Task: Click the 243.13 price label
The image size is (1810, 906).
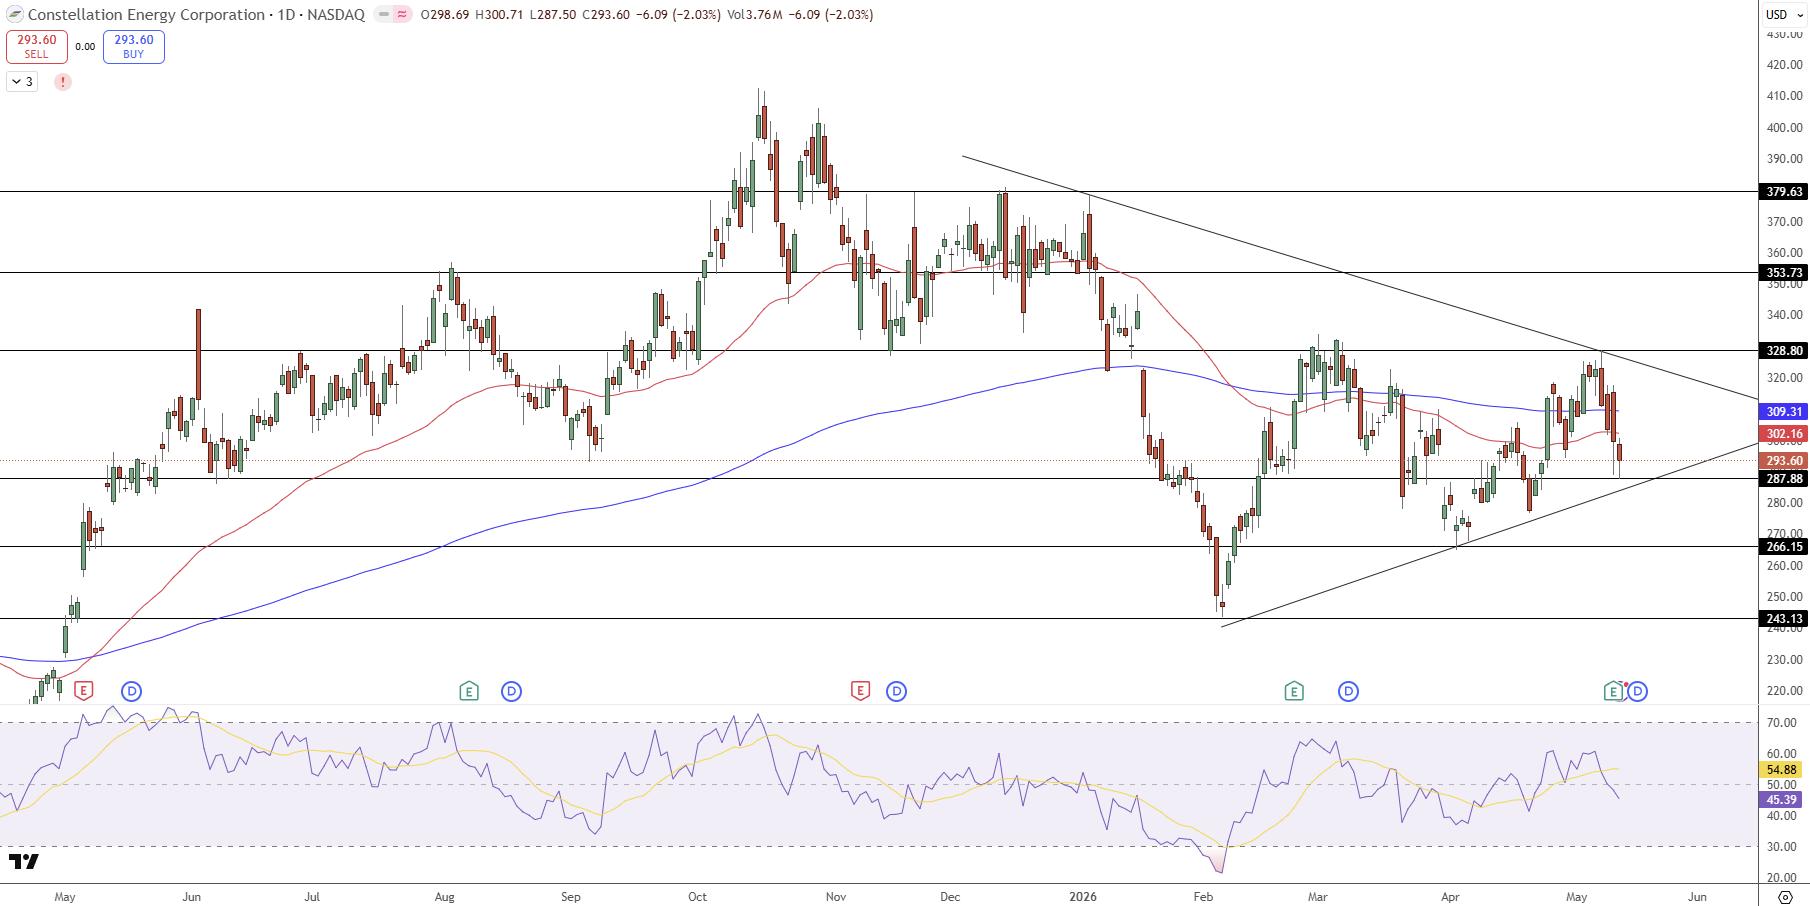Action: [1783, 619]
